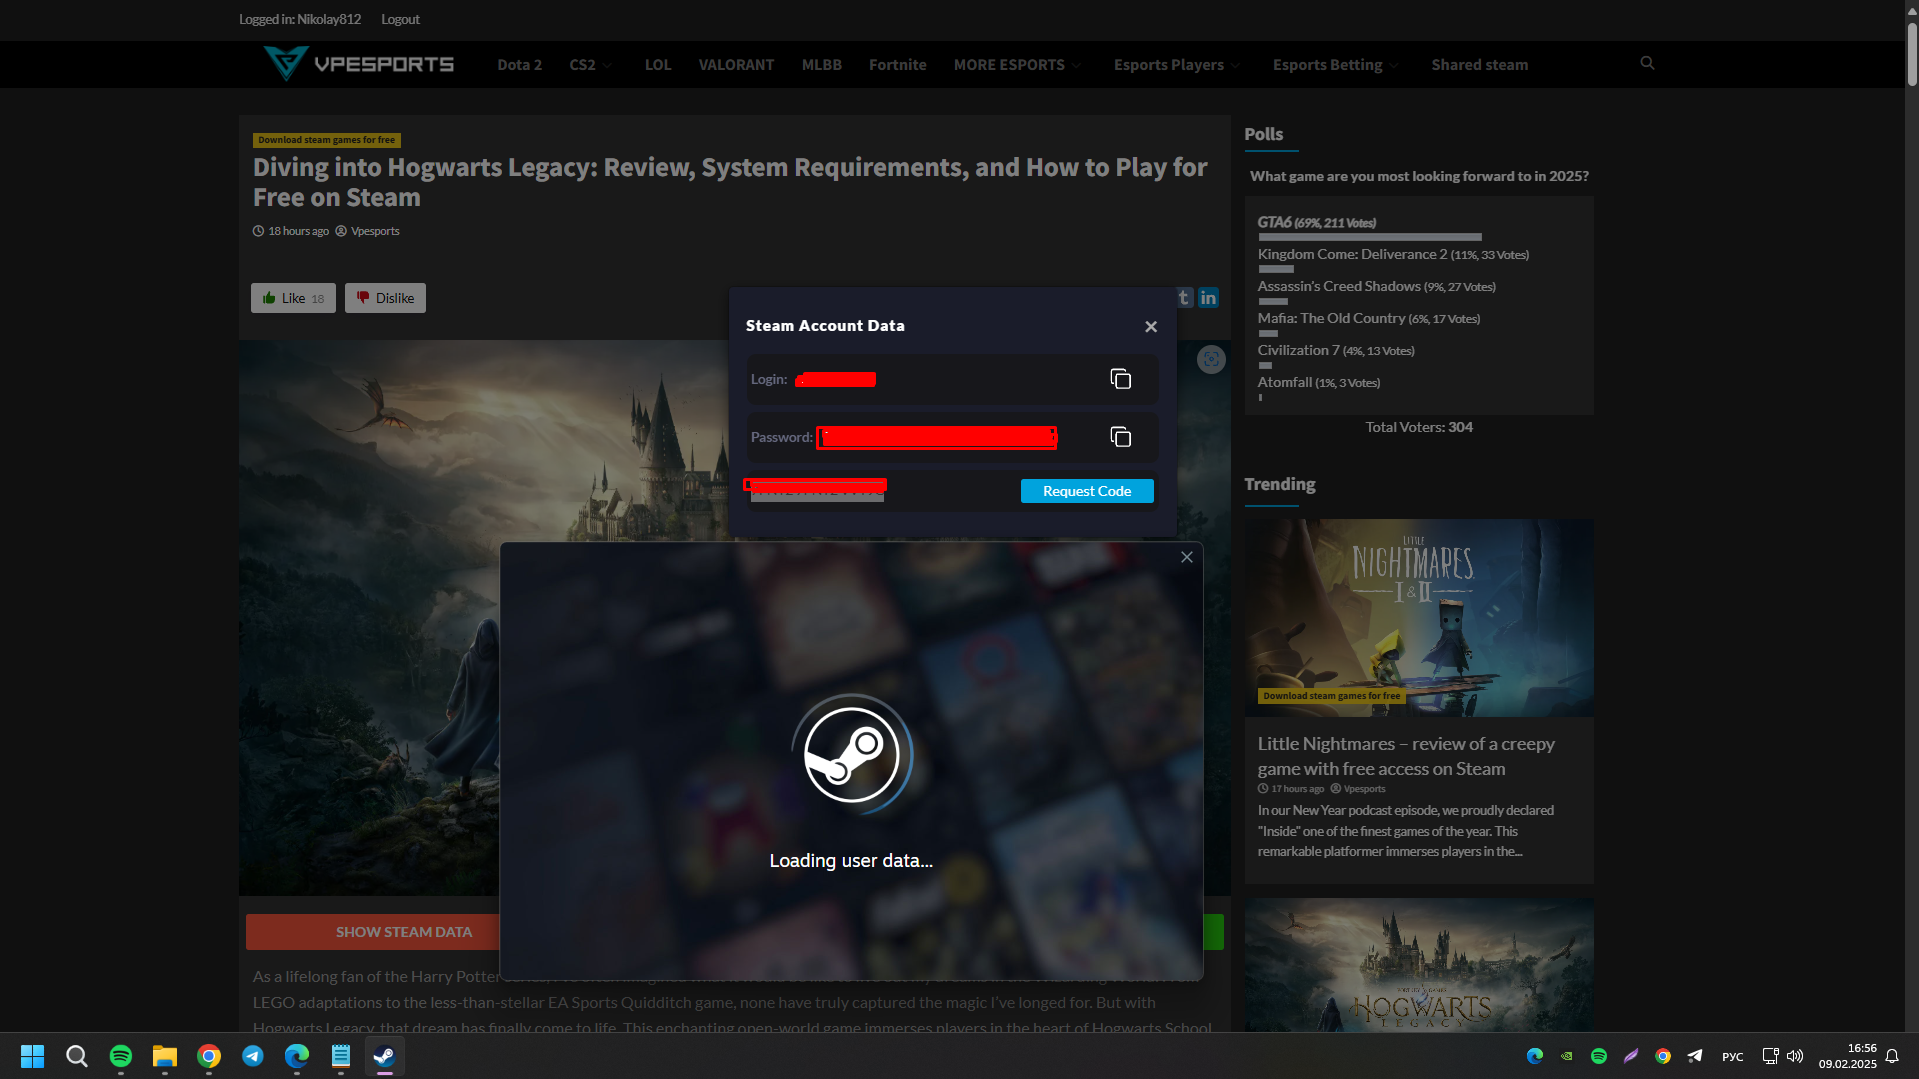Like the article
The width and height of the screenshot is (1919, 1079).
(x=293, y=298)
